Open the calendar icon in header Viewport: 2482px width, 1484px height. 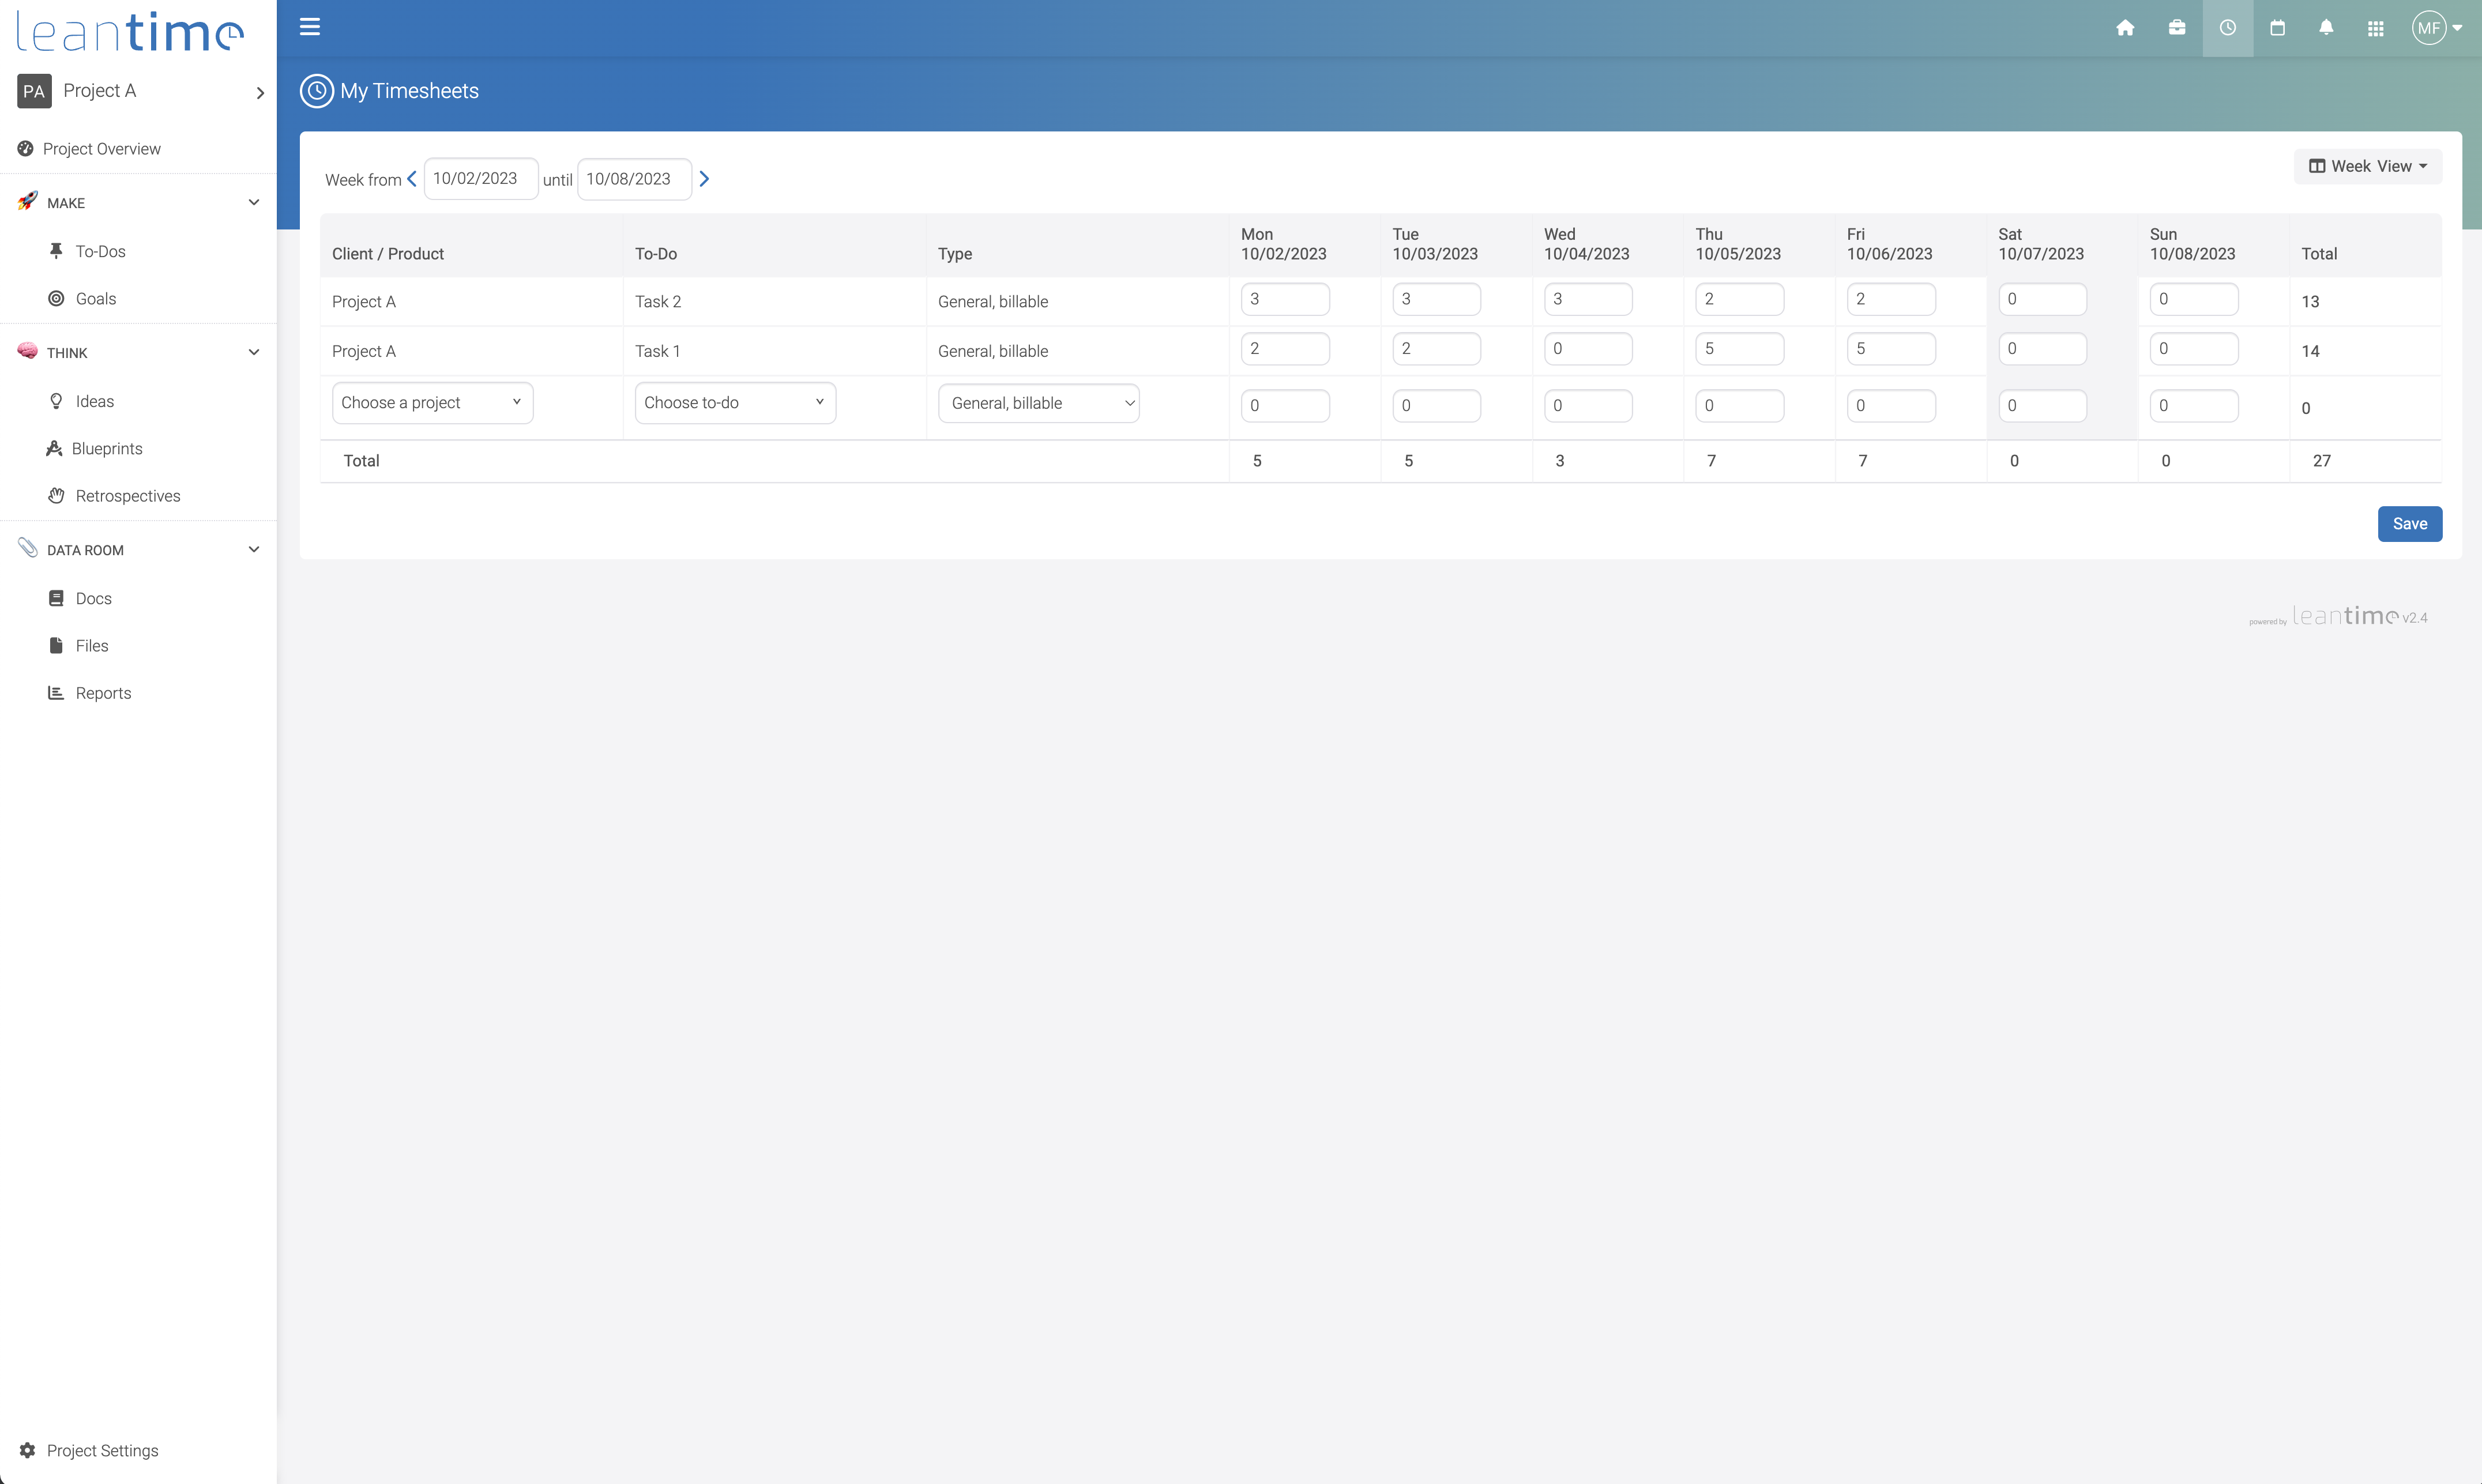click(2277, 28)
